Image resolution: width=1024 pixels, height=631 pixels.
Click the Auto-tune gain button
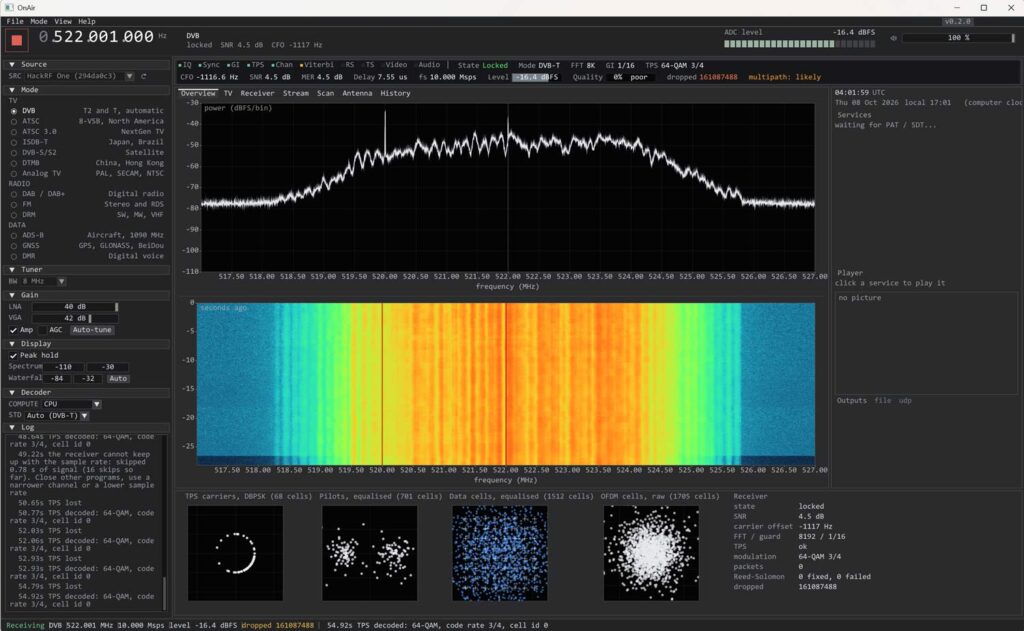(92, 330)
